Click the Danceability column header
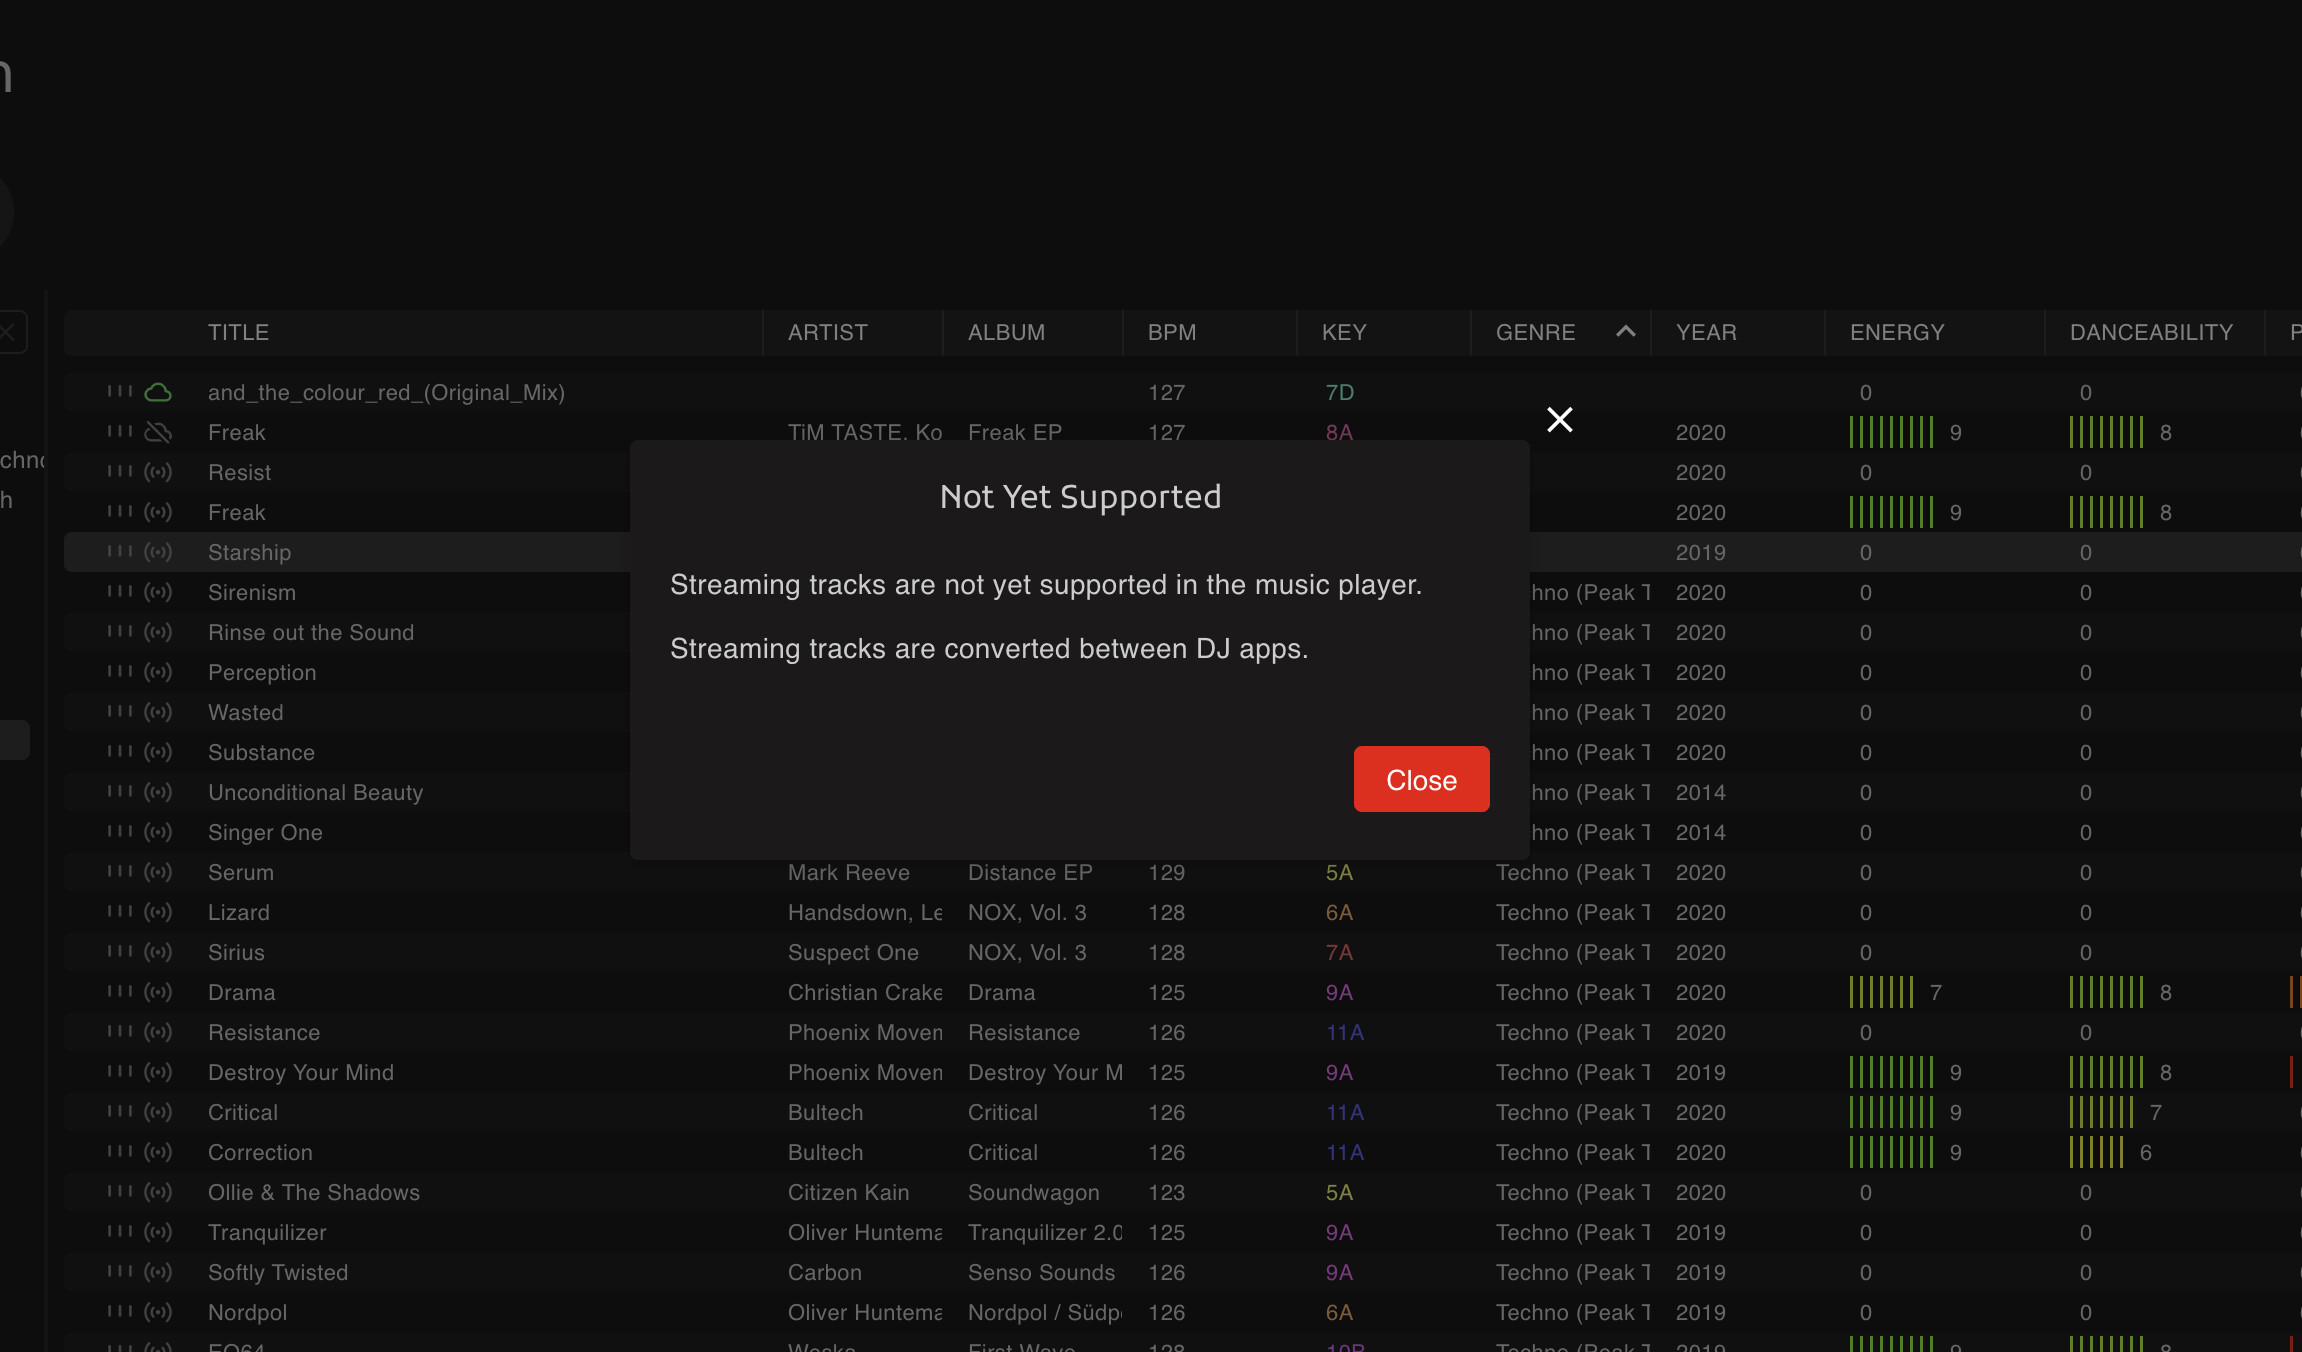 click(x=2151, y=332)
